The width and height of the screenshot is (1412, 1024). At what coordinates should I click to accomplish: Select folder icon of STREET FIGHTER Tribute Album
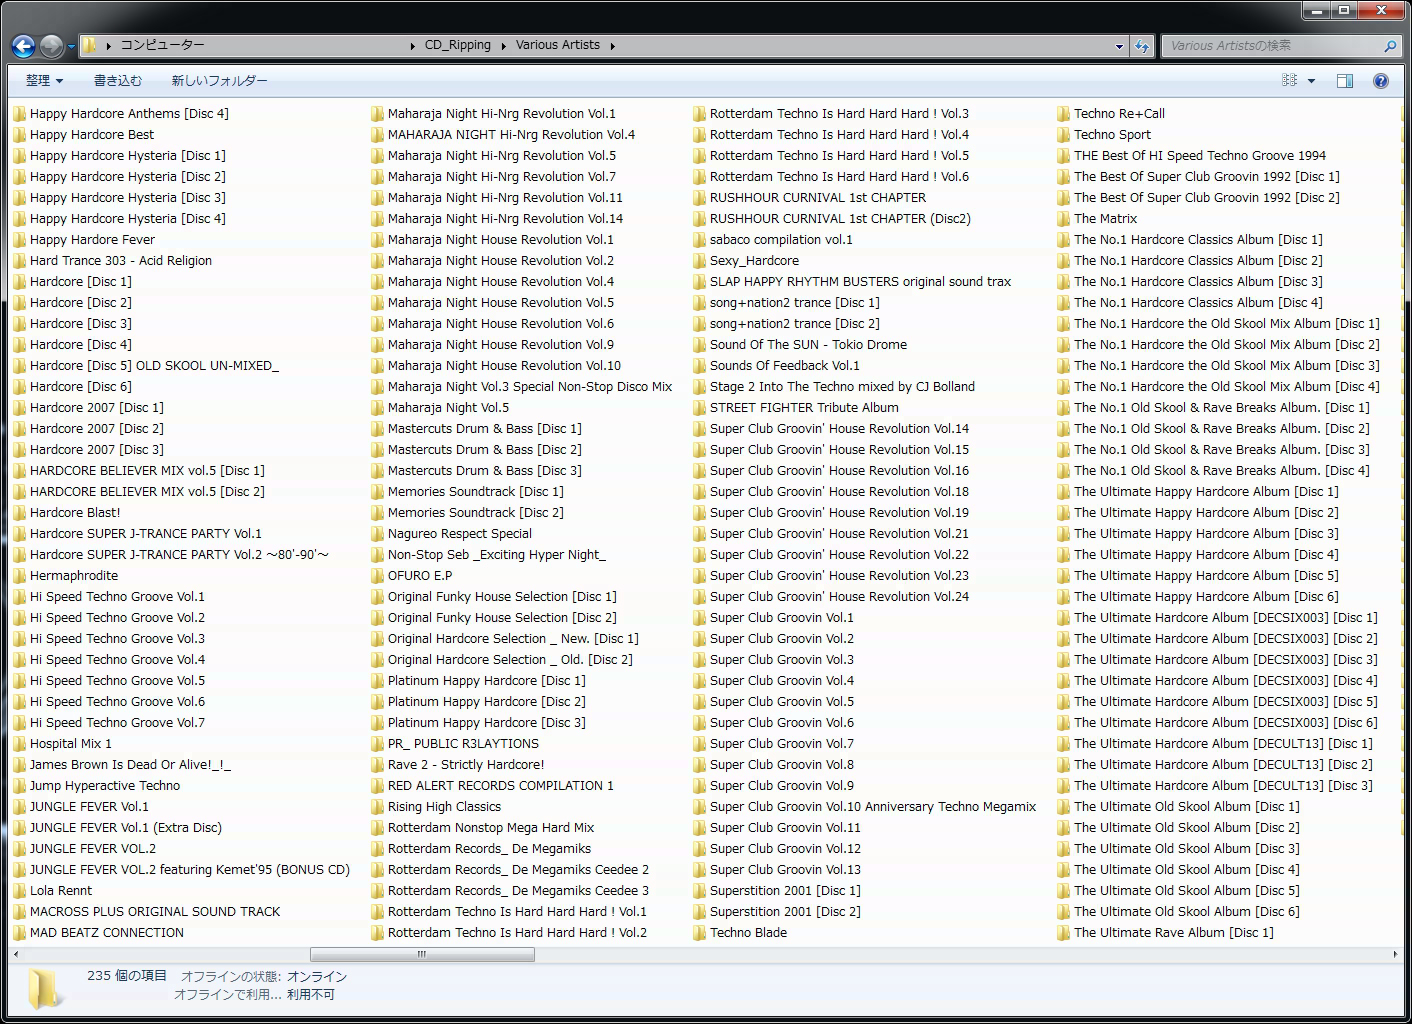pos(699,408)
